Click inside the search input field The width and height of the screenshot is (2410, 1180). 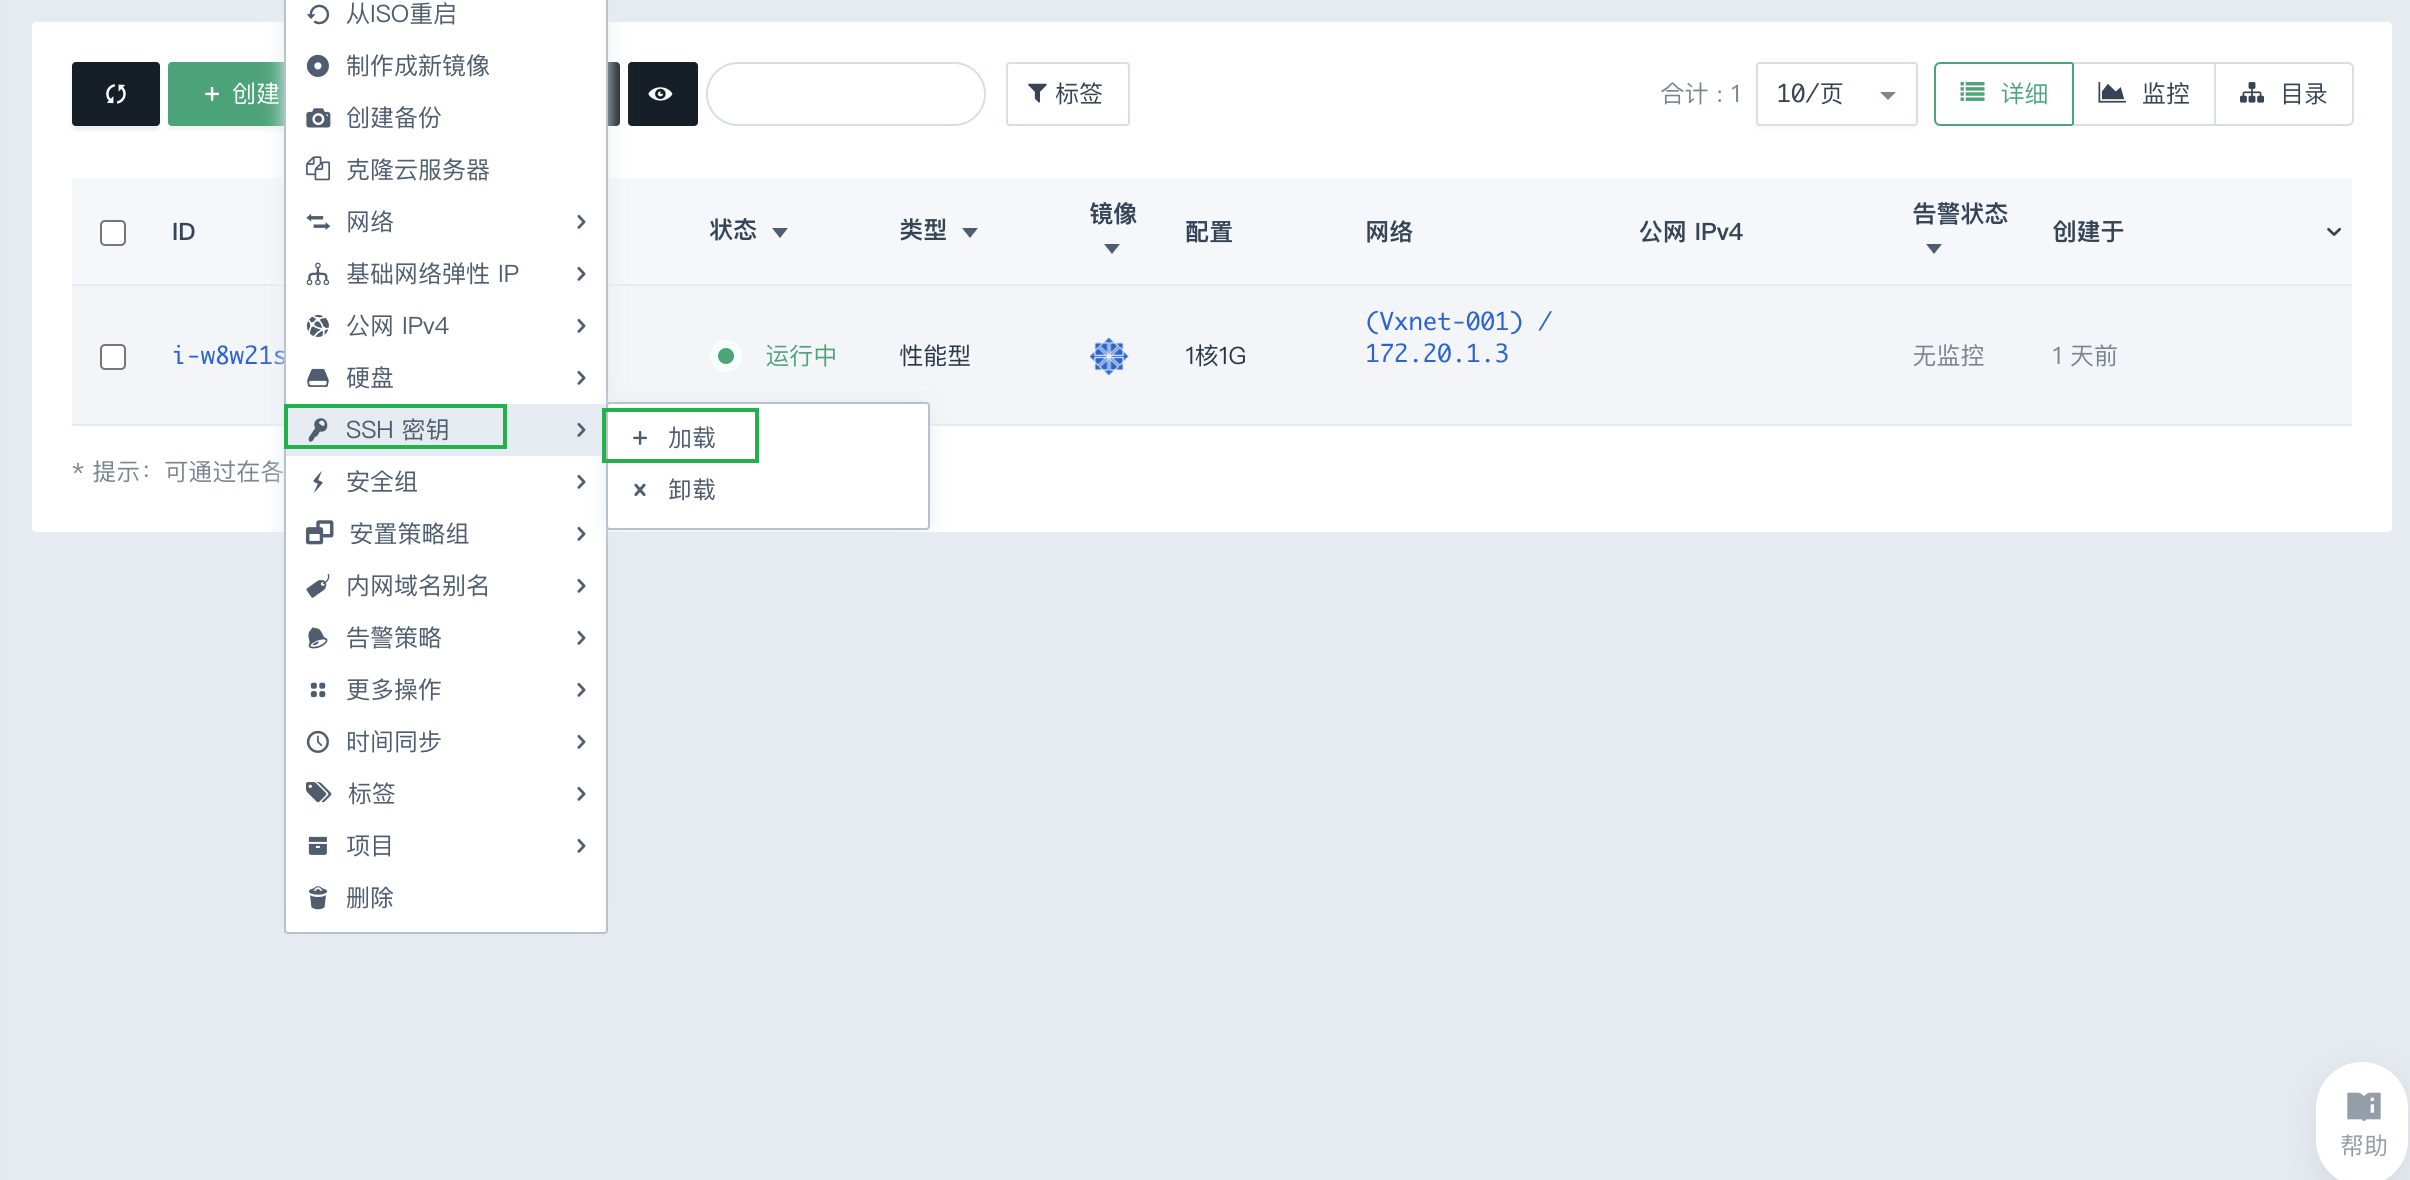coord(845,93)
